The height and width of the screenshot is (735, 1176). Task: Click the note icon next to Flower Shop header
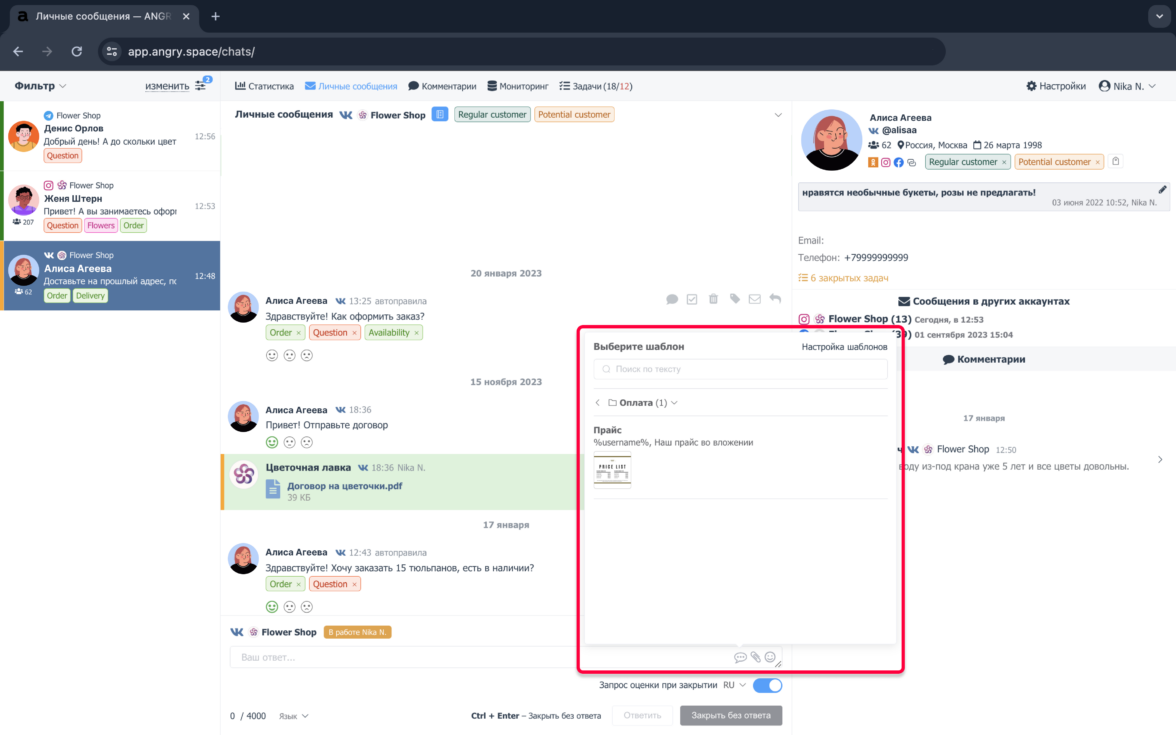click(440, 115)
